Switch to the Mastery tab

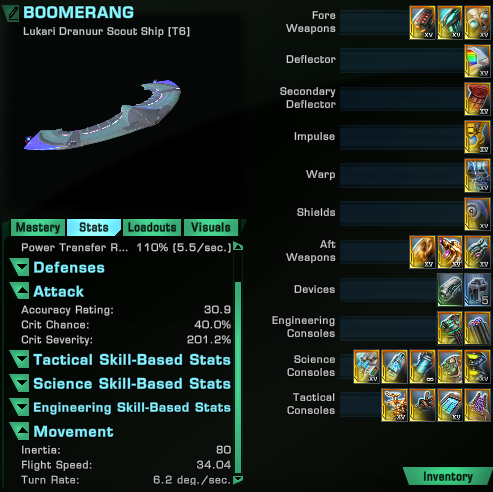point(38,227)
